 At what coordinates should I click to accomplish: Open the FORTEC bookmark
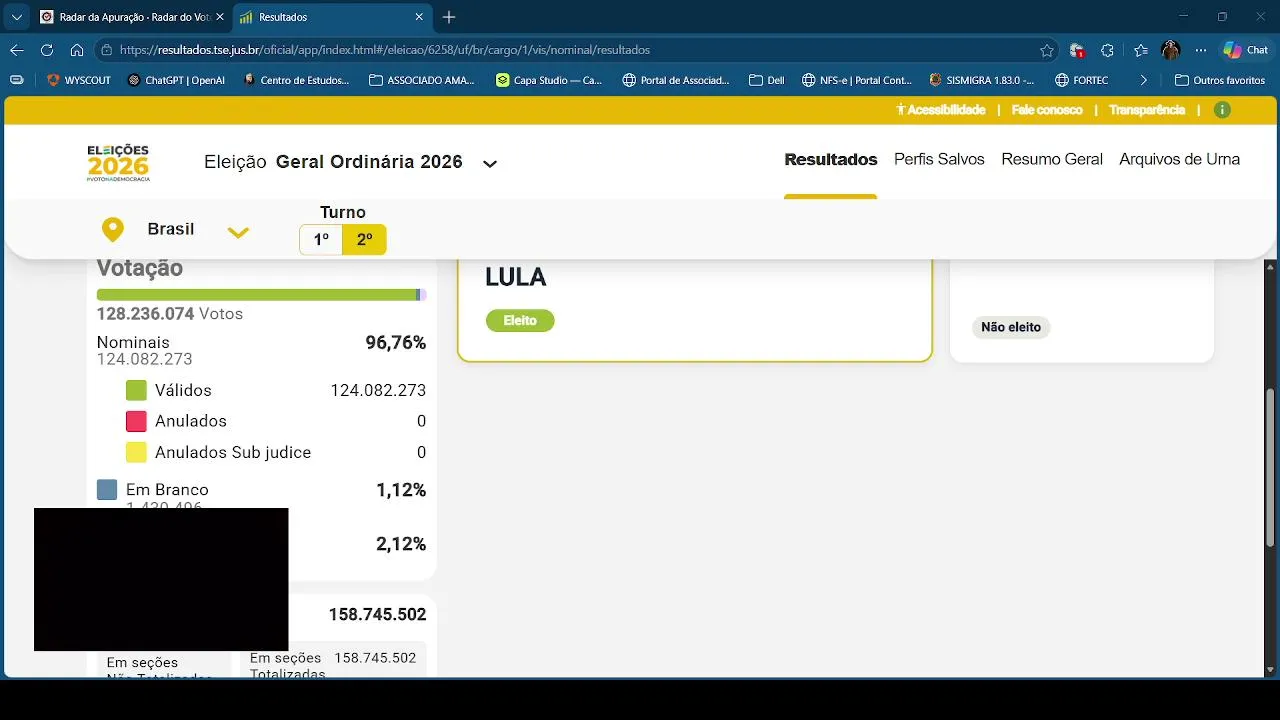[x=1082, y=80]
